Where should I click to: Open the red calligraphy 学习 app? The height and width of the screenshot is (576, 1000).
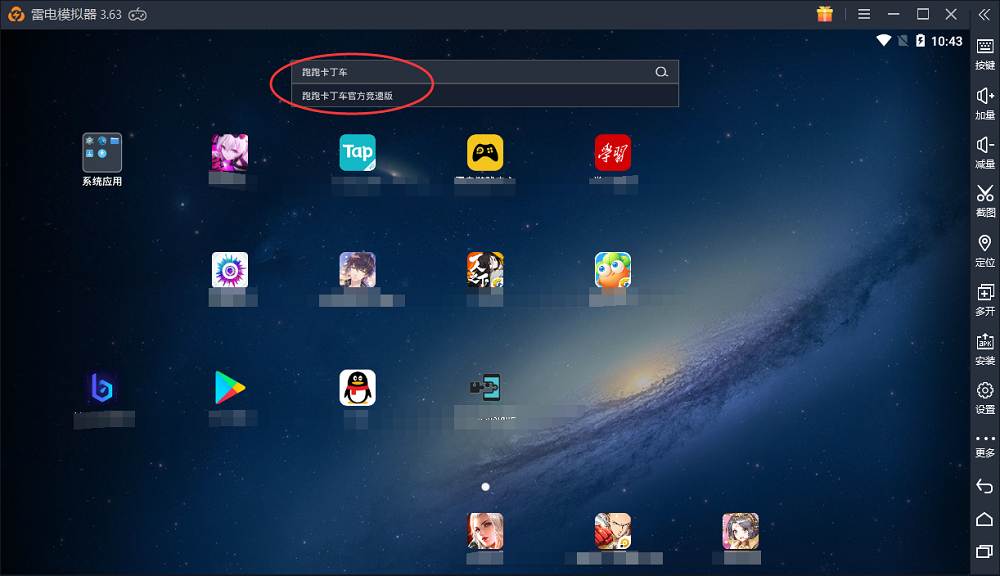(613, 152)
